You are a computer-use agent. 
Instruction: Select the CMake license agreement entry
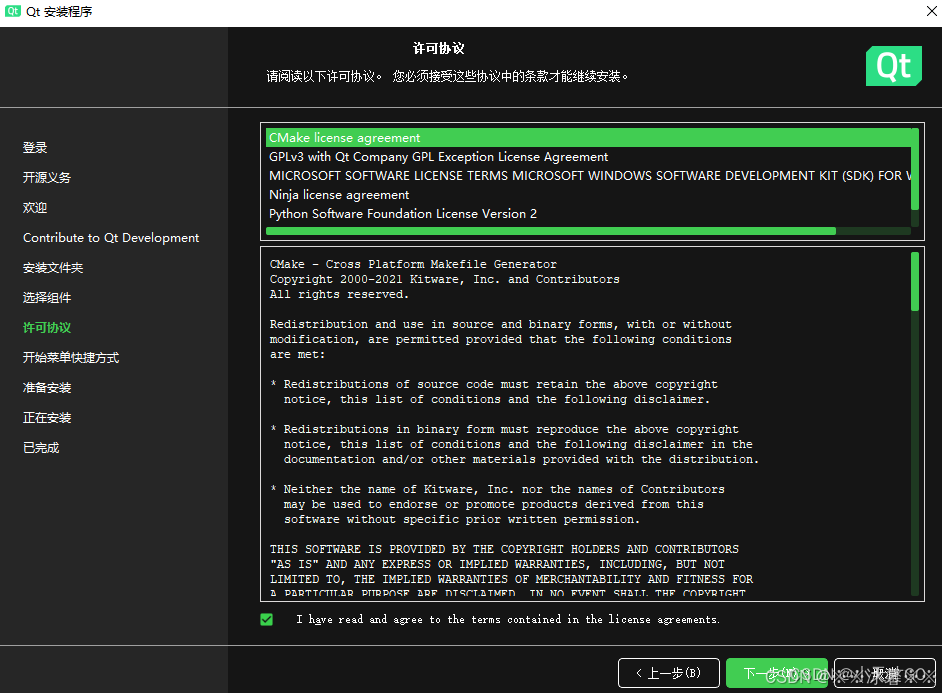tap(588, 138)
